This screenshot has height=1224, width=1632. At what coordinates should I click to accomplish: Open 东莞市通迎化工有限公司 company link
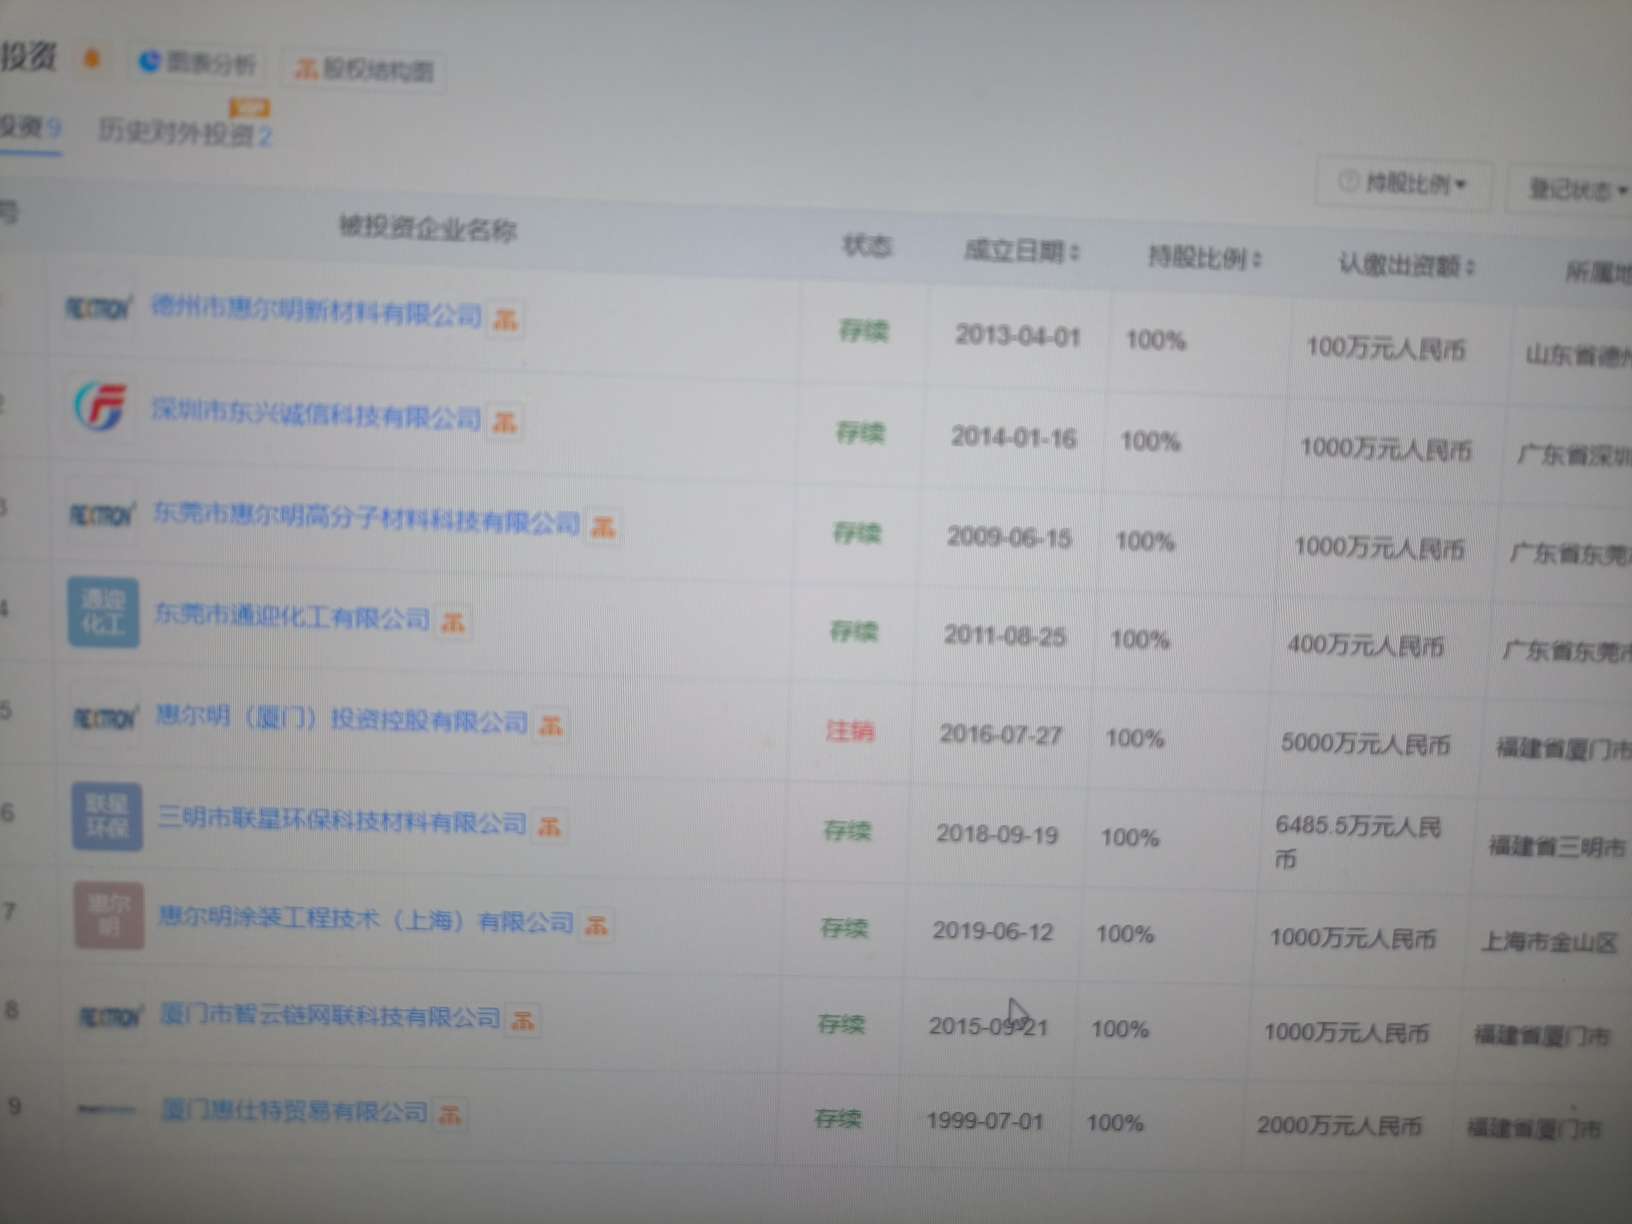coord(292,617)
